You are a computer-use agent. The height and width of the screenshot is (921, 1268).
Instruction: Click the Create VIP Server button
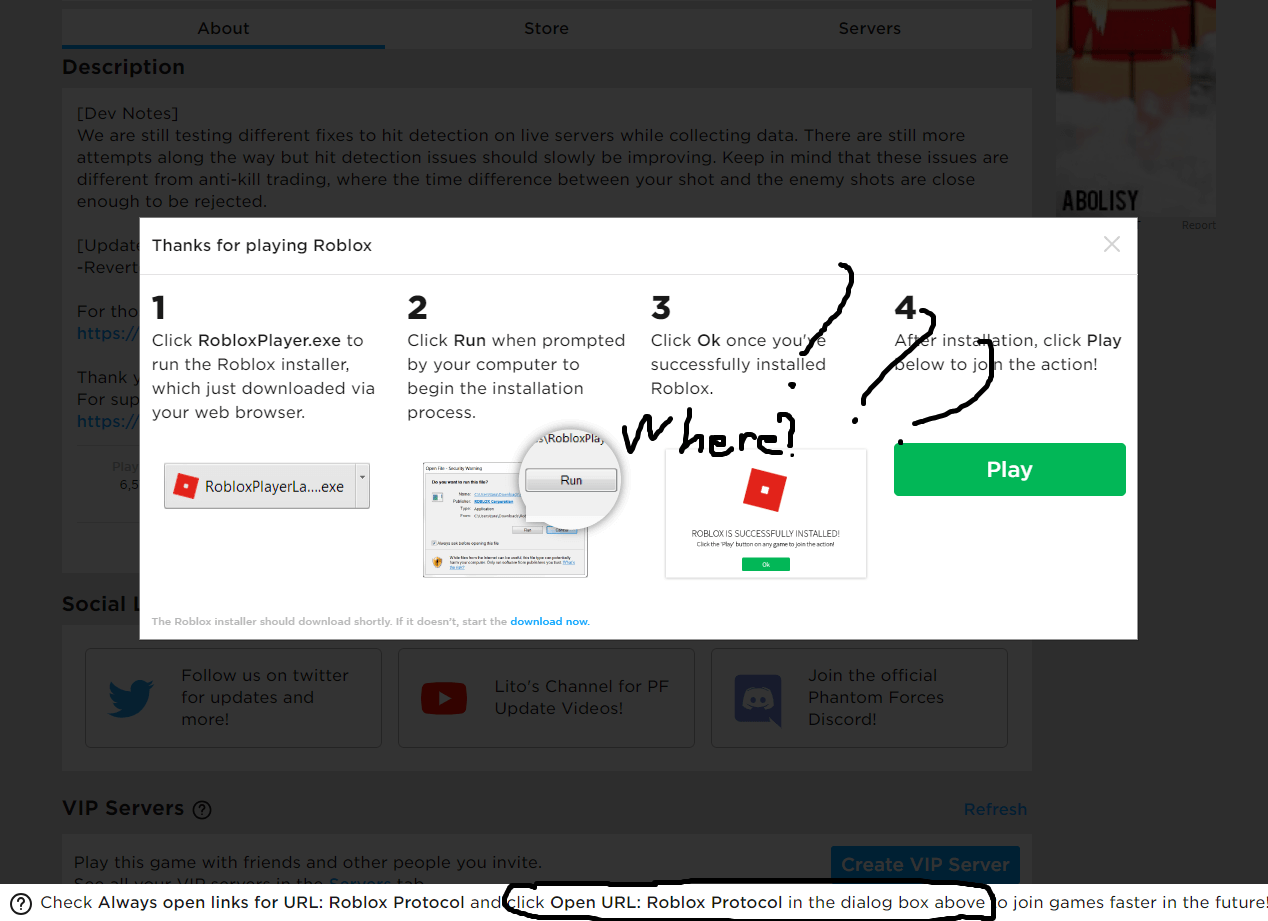925,864
